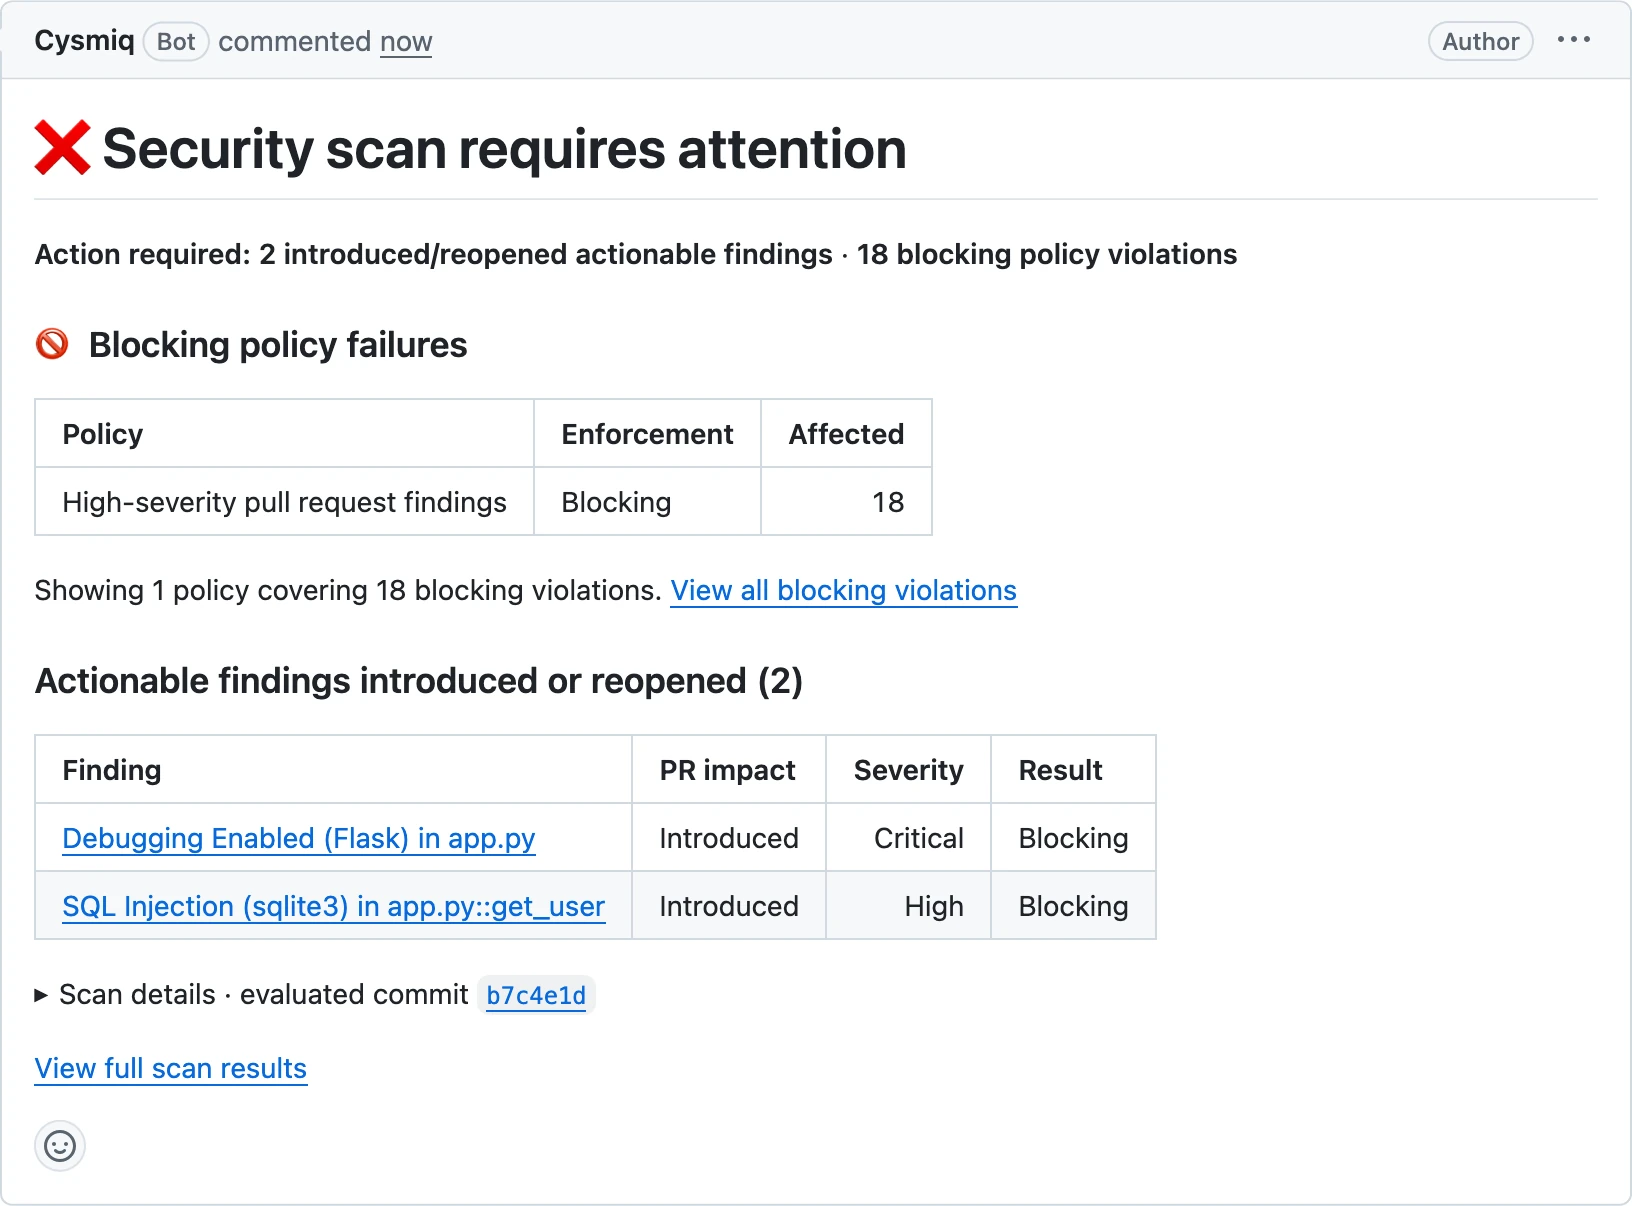The width and height of the screenshot is (1632, 1206).
Task: Open Debugging Enabled (Flask) in app.py finding
Action: [x=298, y=838]
